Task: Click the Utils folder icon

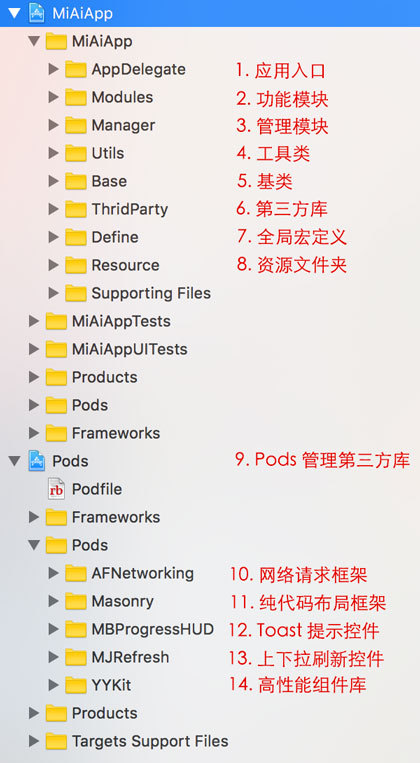Action: point(75,153)
